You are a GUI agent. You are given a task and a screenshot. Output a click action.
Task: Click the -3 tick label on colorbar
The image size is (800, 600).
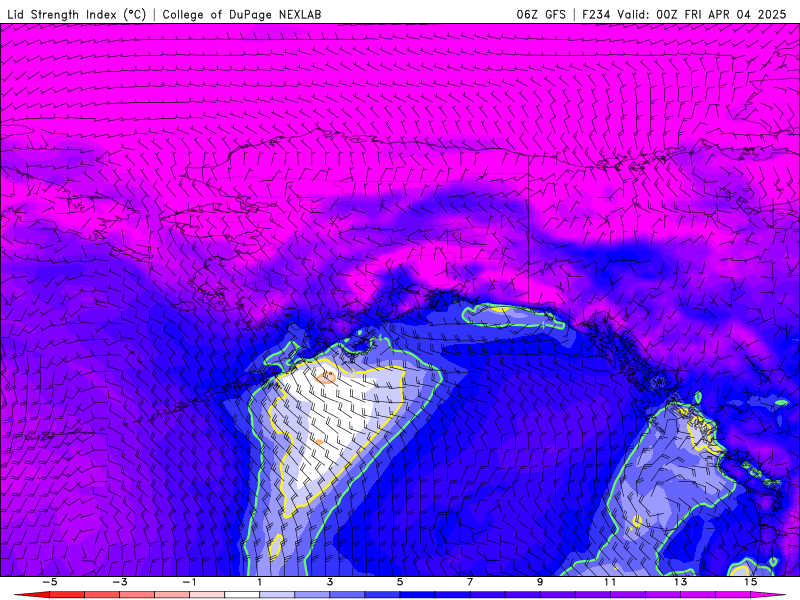(119, 582)
